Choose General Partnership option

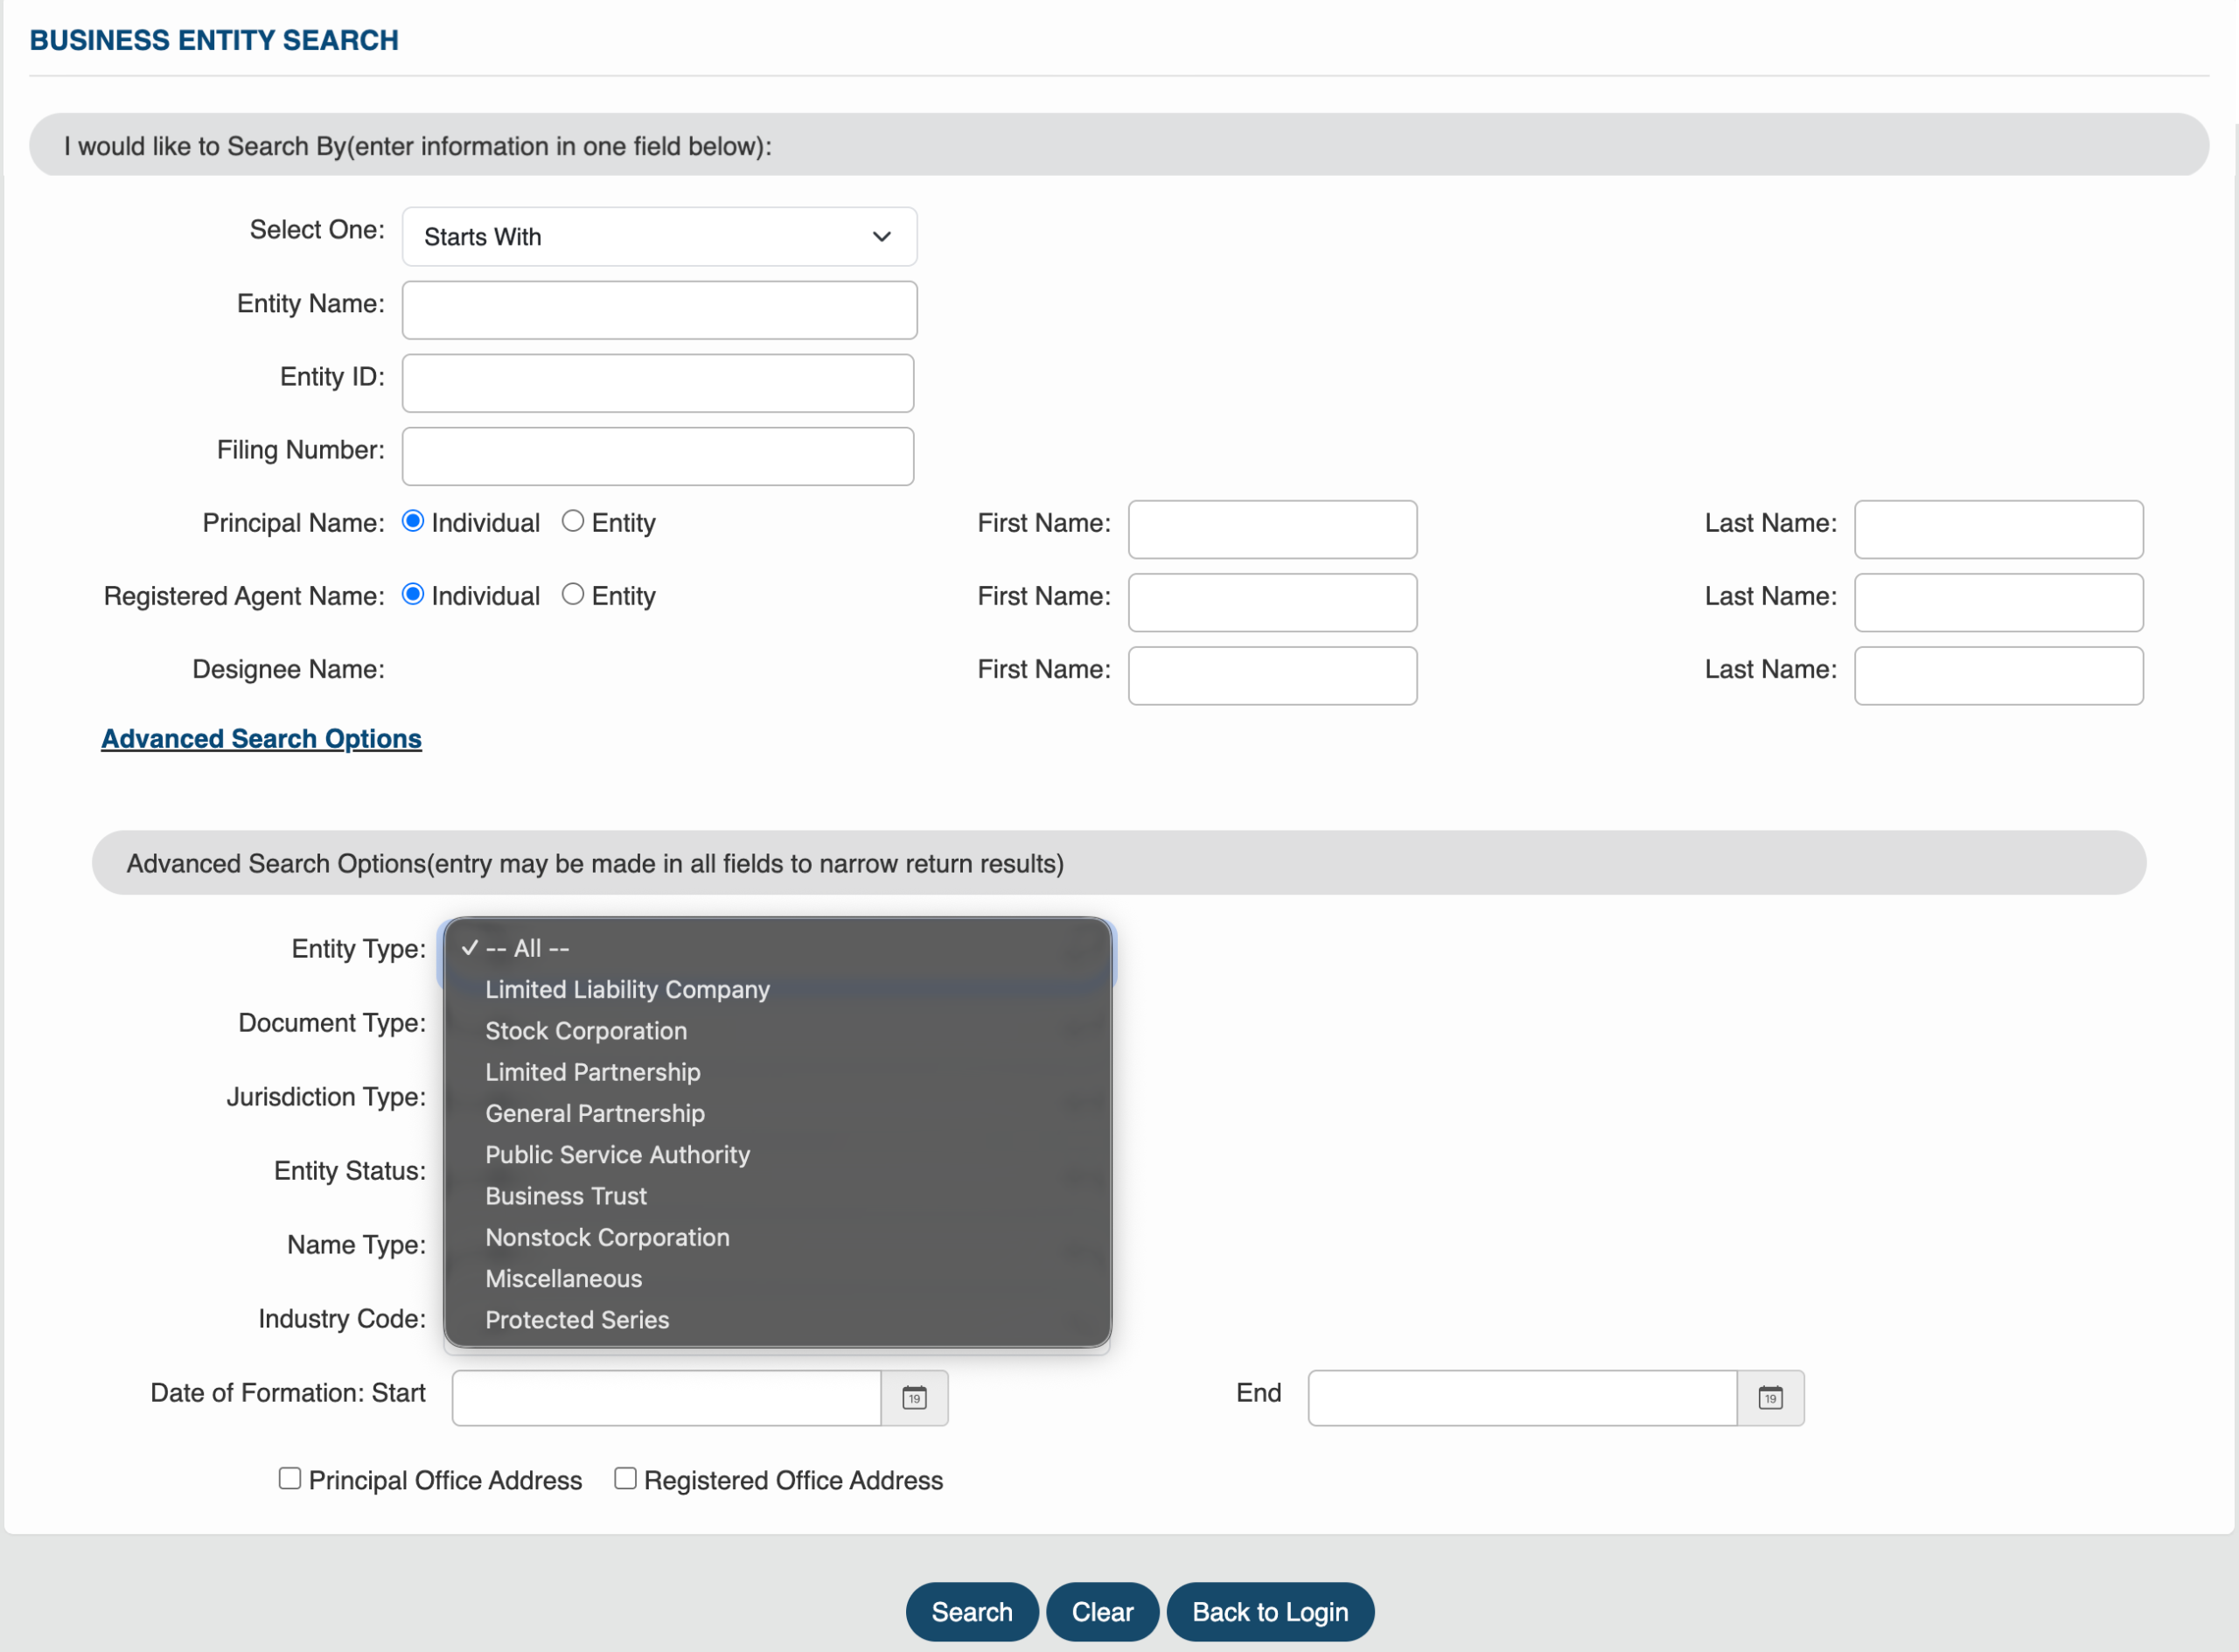[777, 1114]
